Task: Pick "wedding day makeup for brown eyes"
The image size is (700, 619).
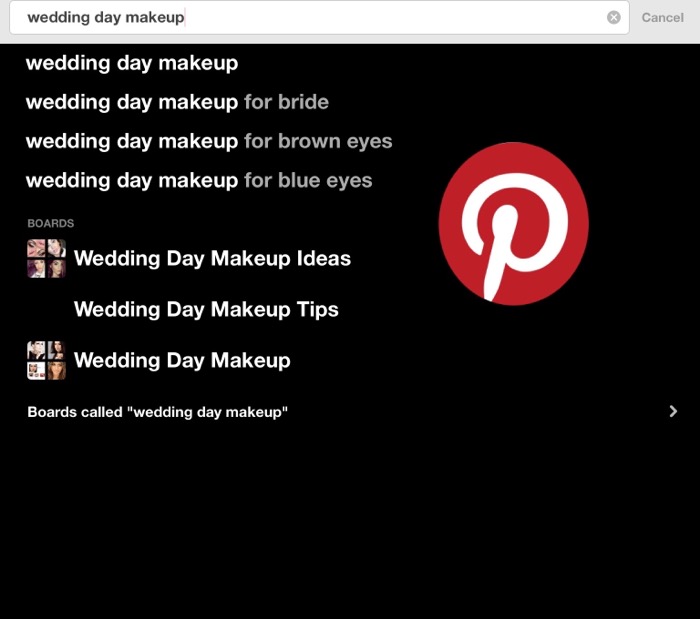Action: pyautogui.click(x=209, y=141)
